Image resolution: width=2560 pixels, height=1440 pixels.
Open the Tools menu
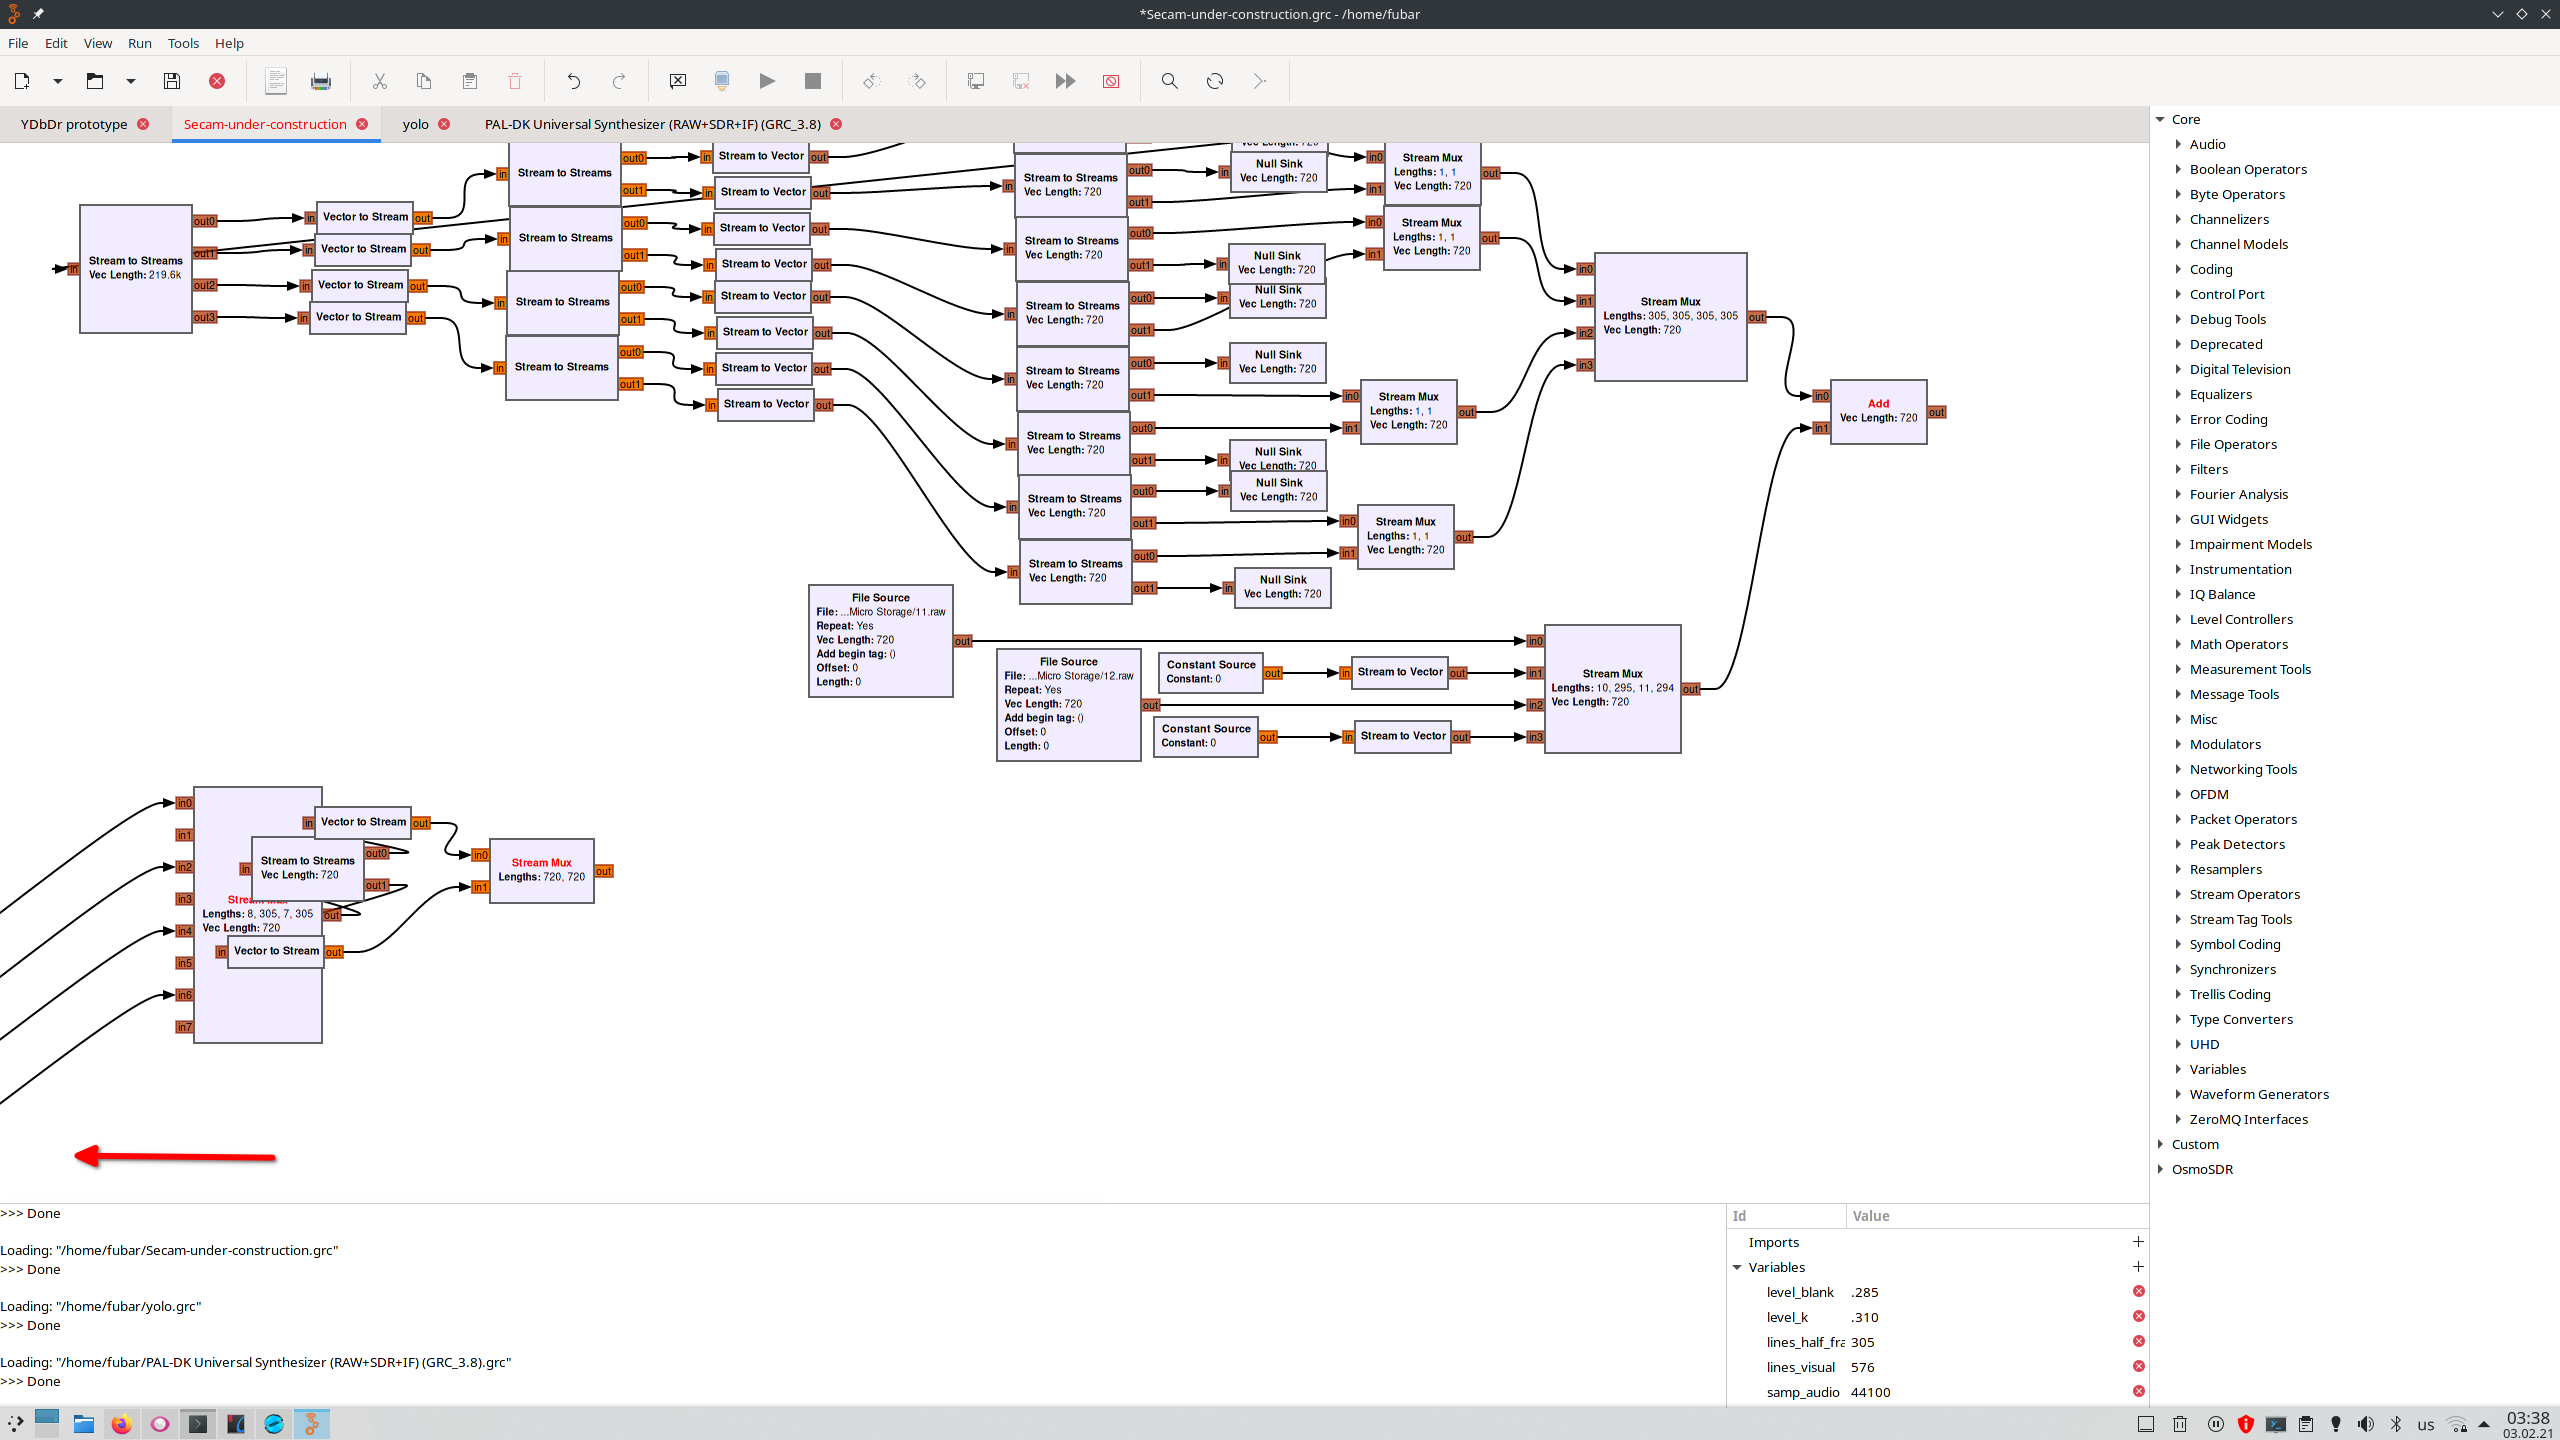point(183,43)
